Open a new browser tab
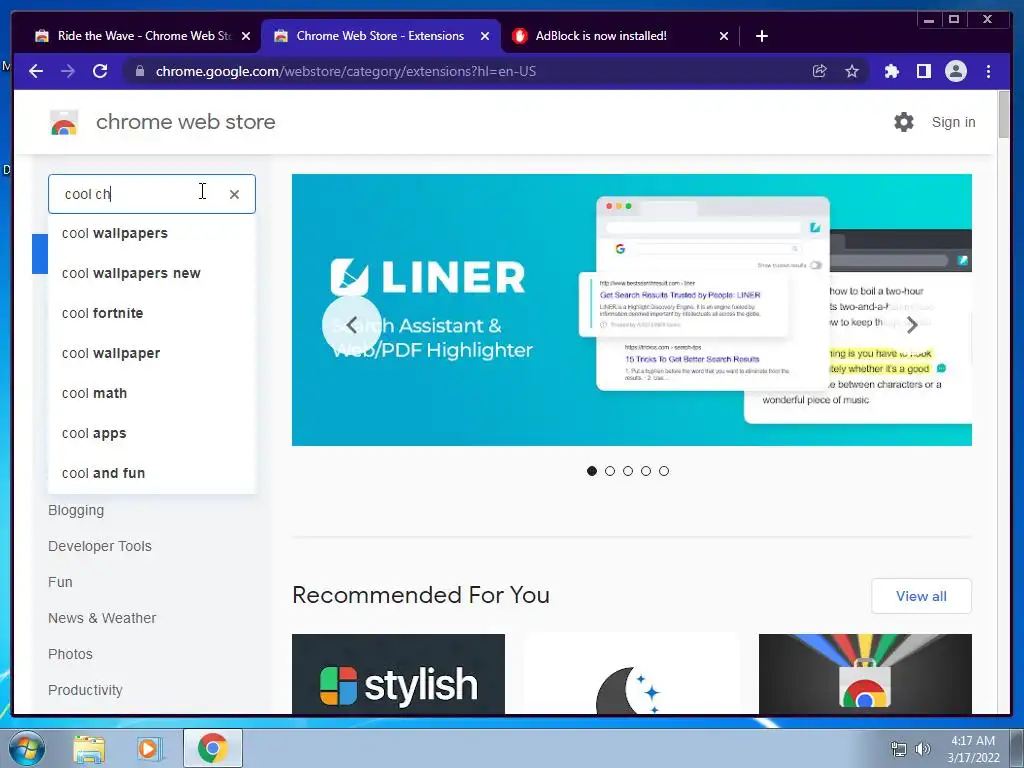1024x768 pixels. pos(761,36)
